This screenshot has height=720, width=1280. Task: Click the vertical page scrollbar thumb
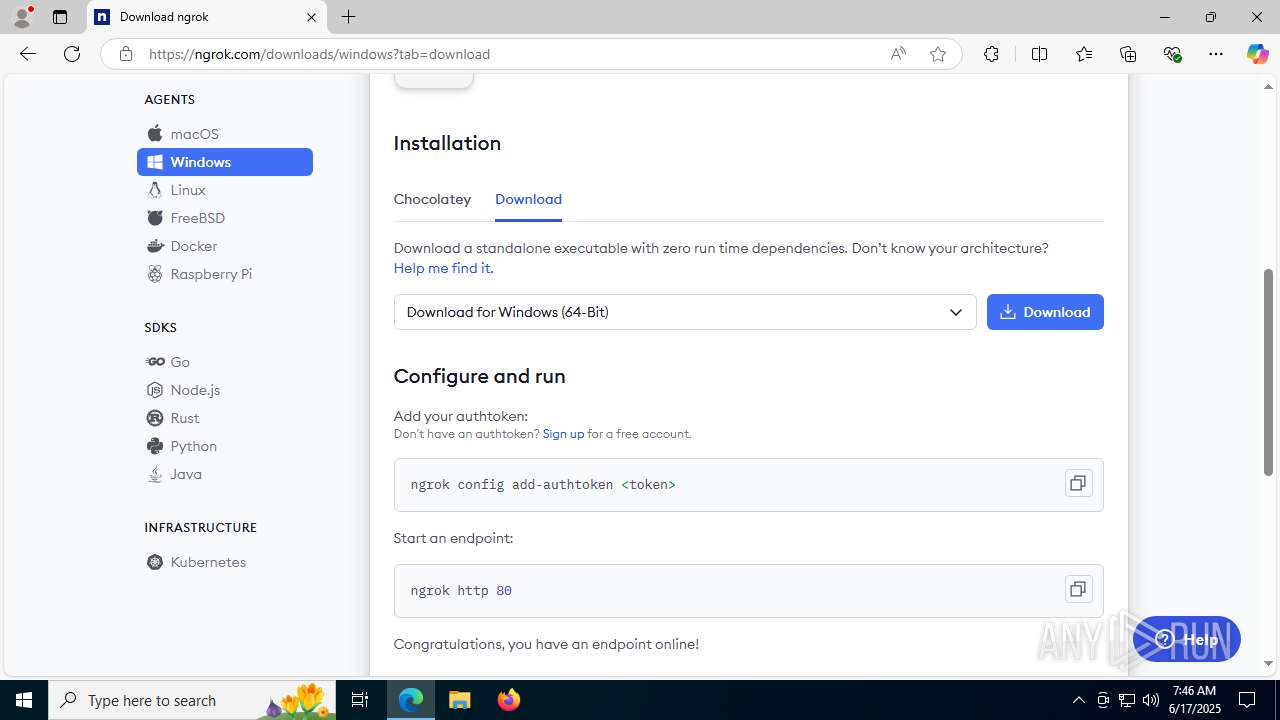1269,372
